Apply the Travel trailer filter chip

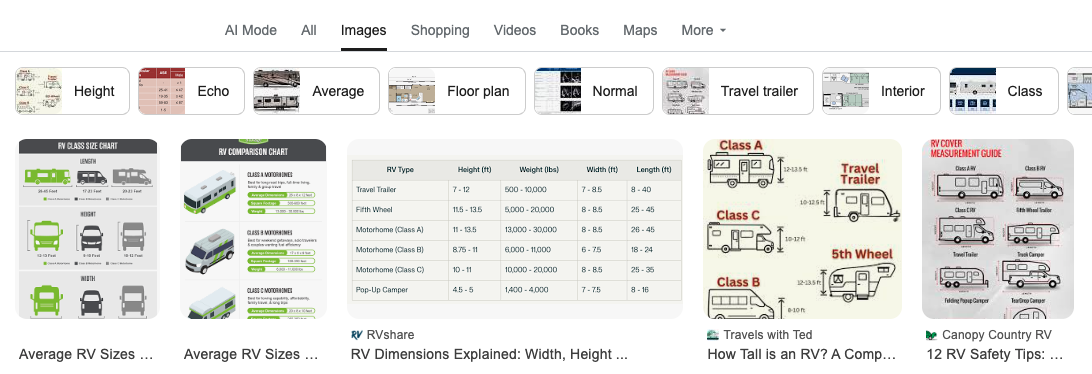[738, 91]
